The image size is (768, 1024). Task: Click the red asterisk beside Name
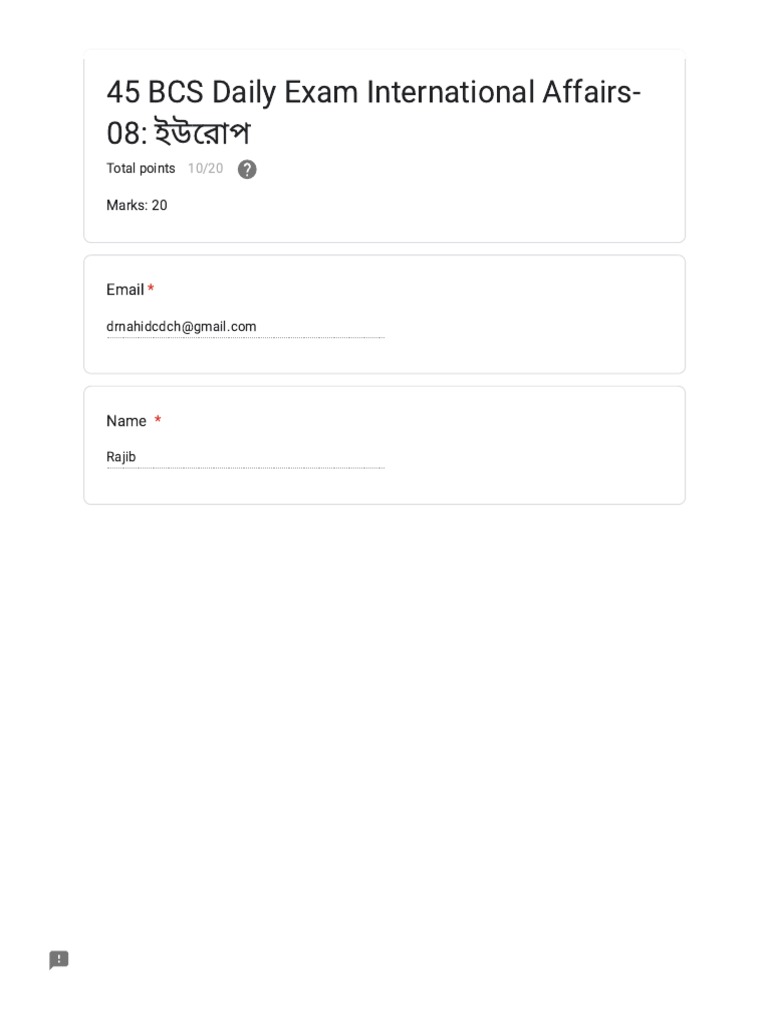[x=157, y=419]
